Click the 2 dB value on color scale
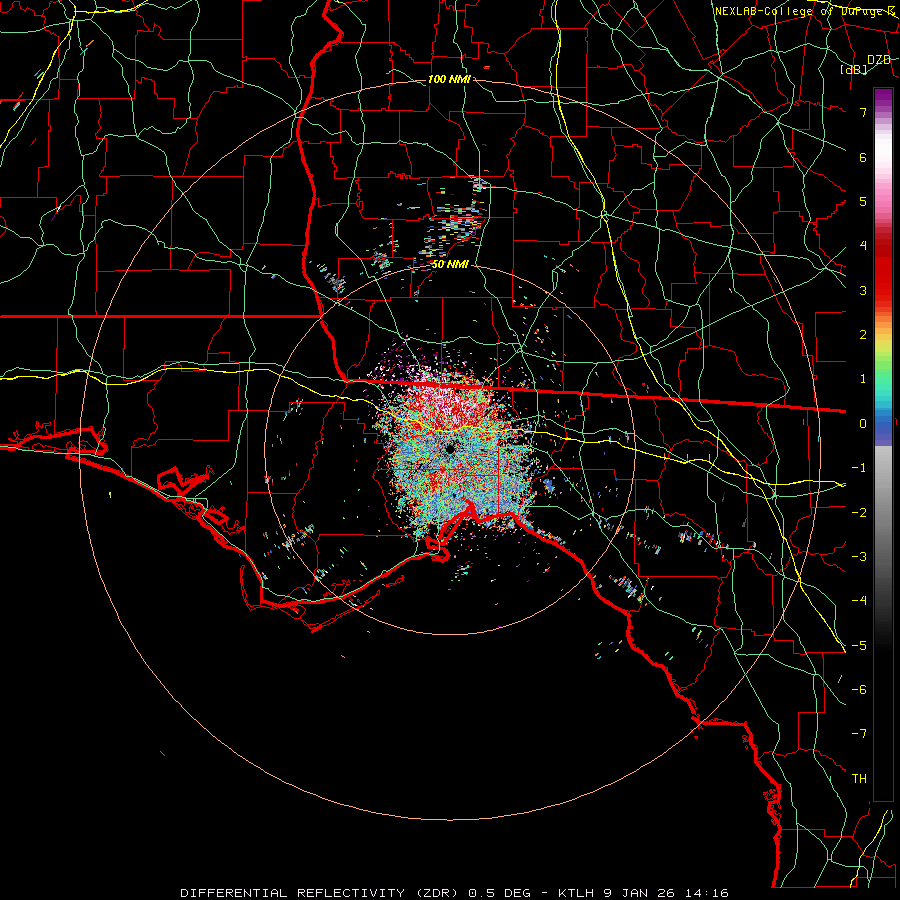 863,335
